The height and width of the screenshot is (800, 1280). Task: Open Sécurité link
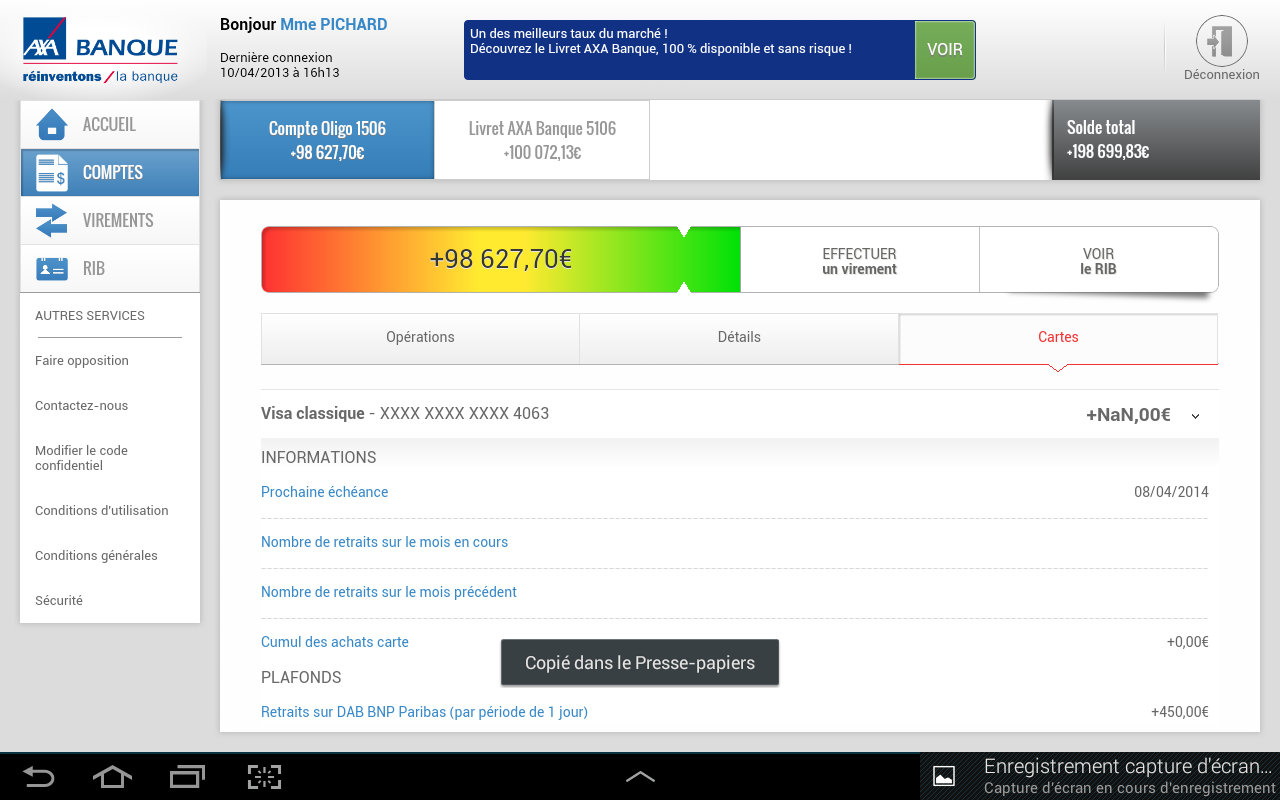(x=59, y=601)
